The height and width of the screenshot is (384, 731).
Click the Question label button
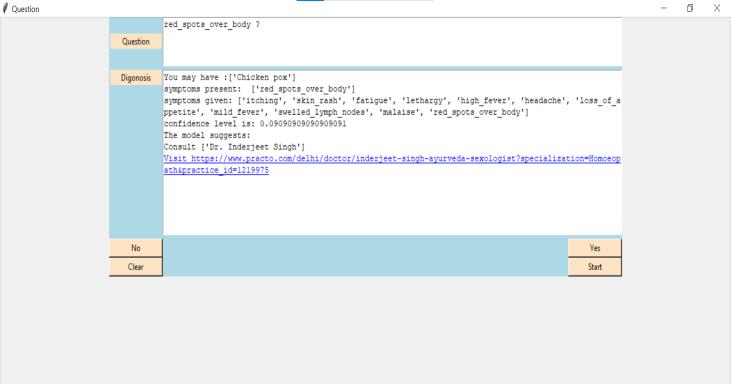pos(136,41)
